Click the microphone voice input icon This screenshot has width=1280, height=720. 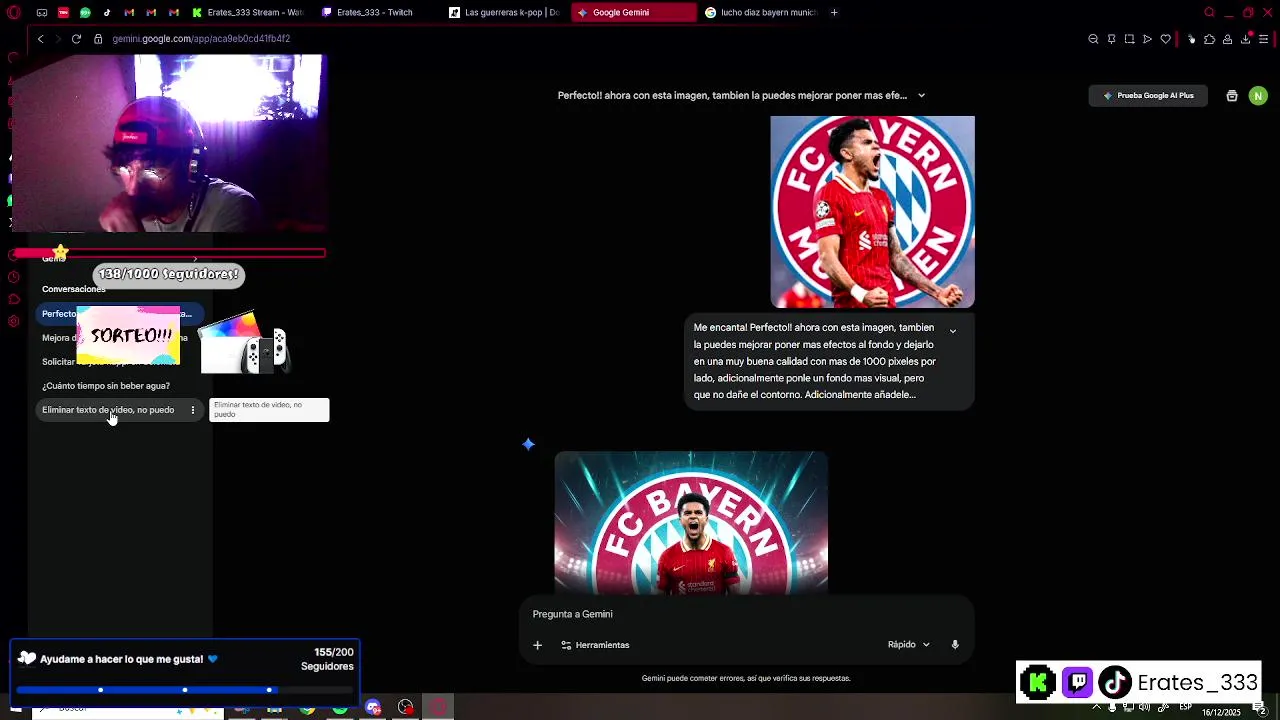pos(955,645)
